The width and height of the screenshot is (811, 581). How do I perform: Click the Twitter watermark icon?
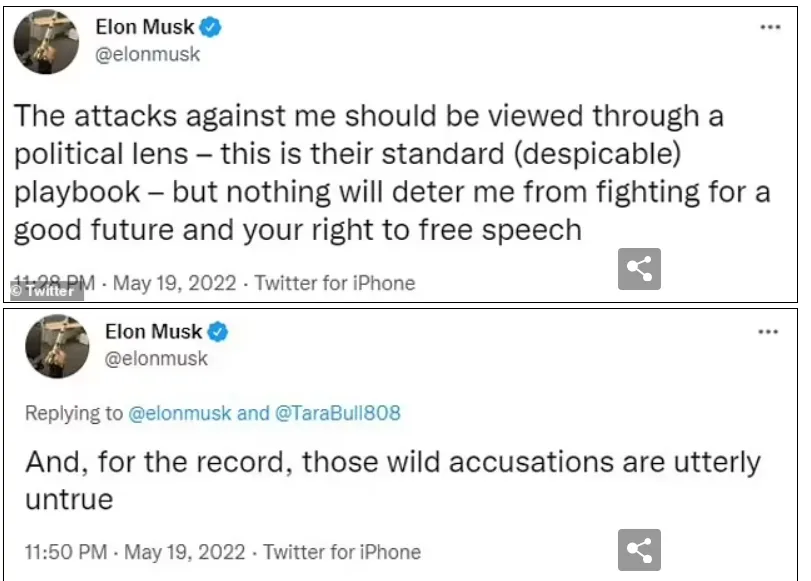point(43,290)
